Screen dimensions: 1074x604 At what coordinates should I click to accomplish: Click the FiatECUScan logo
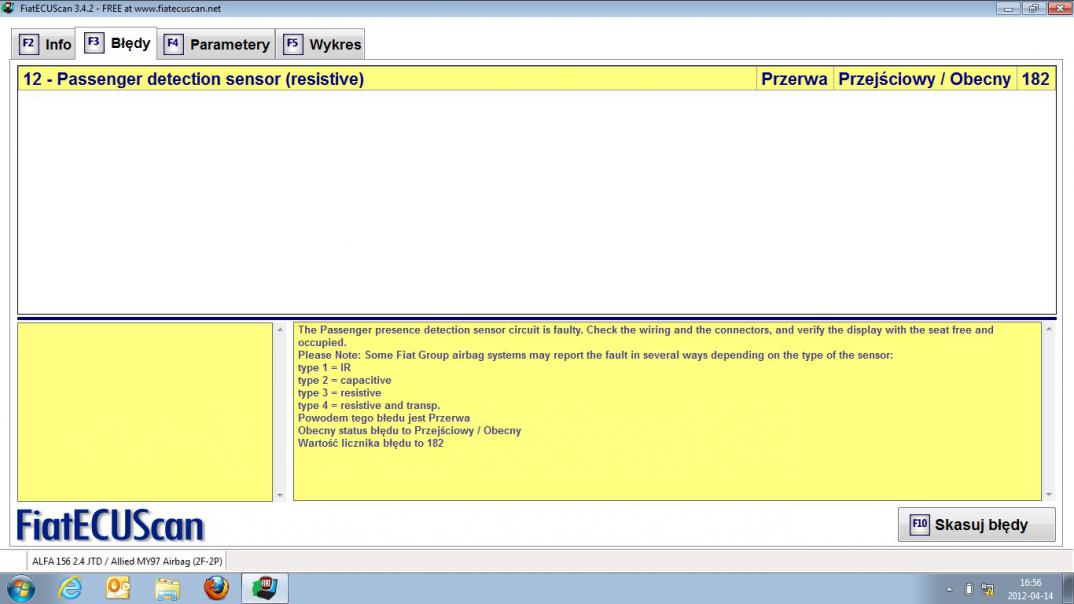(110, 525)
